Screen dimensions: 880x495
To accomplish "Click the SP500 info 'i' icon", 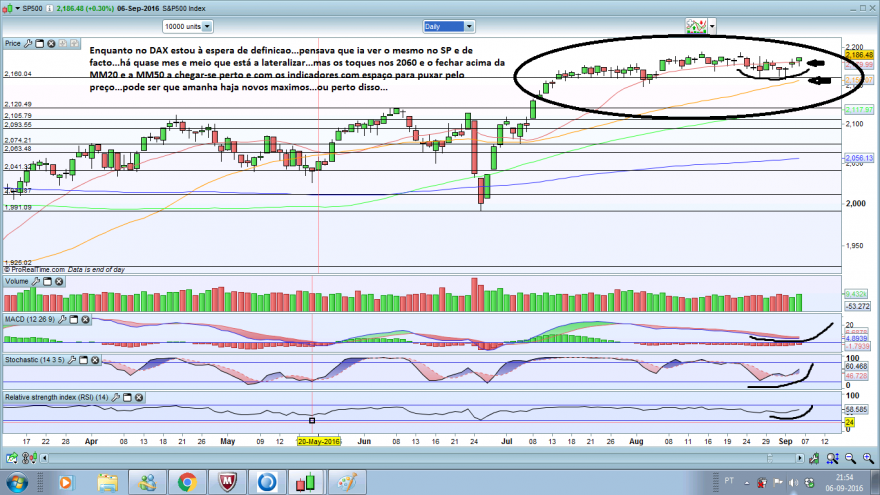I will [x=49, y=8].
